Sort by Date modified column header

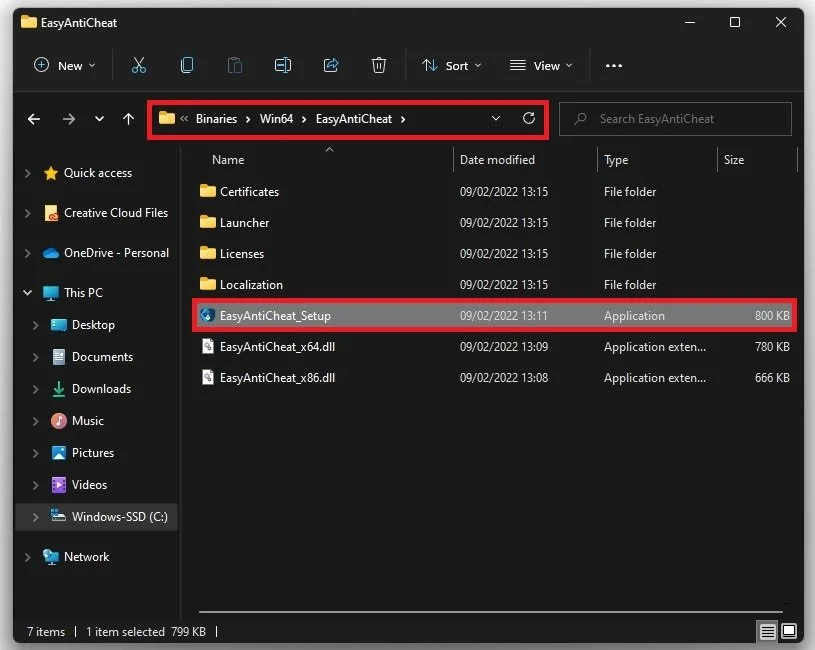click(497, 160)
